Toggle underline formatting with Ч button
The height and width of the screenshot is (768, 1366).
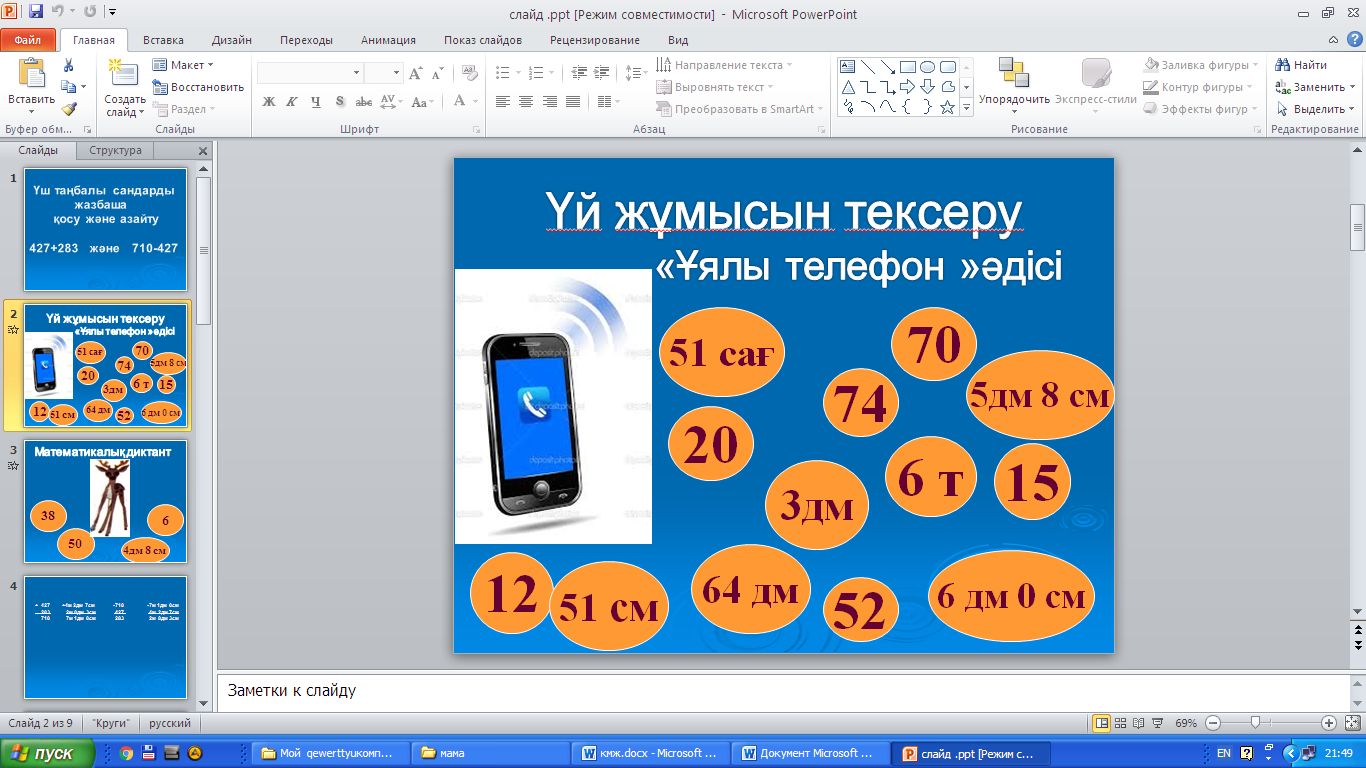[316, 101]
